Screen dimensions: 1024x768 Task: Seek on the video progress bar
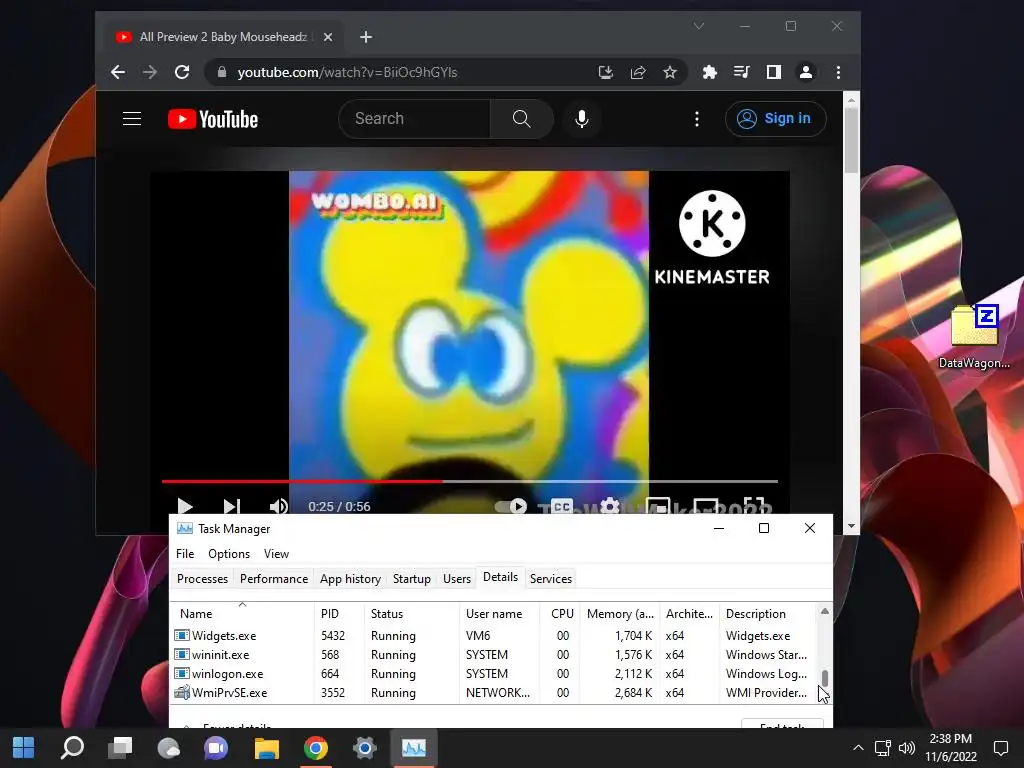point(470,481)
